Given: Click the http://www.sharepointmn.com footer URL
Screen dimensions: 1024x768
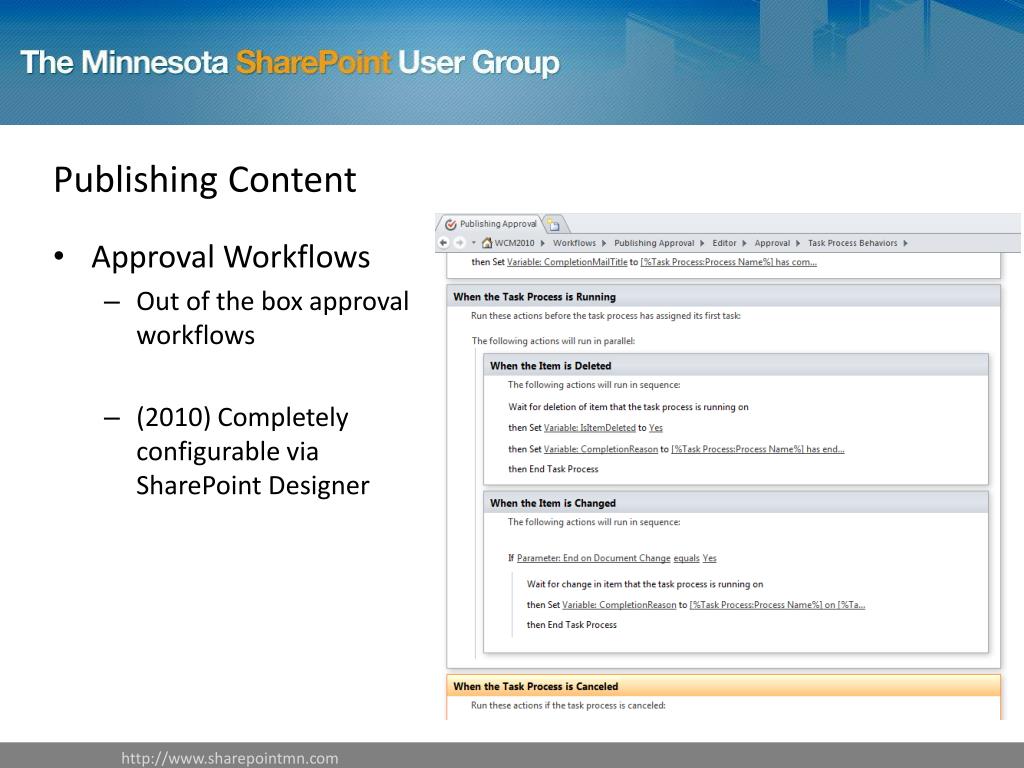Looking at the screenshot, I should 230,758.
